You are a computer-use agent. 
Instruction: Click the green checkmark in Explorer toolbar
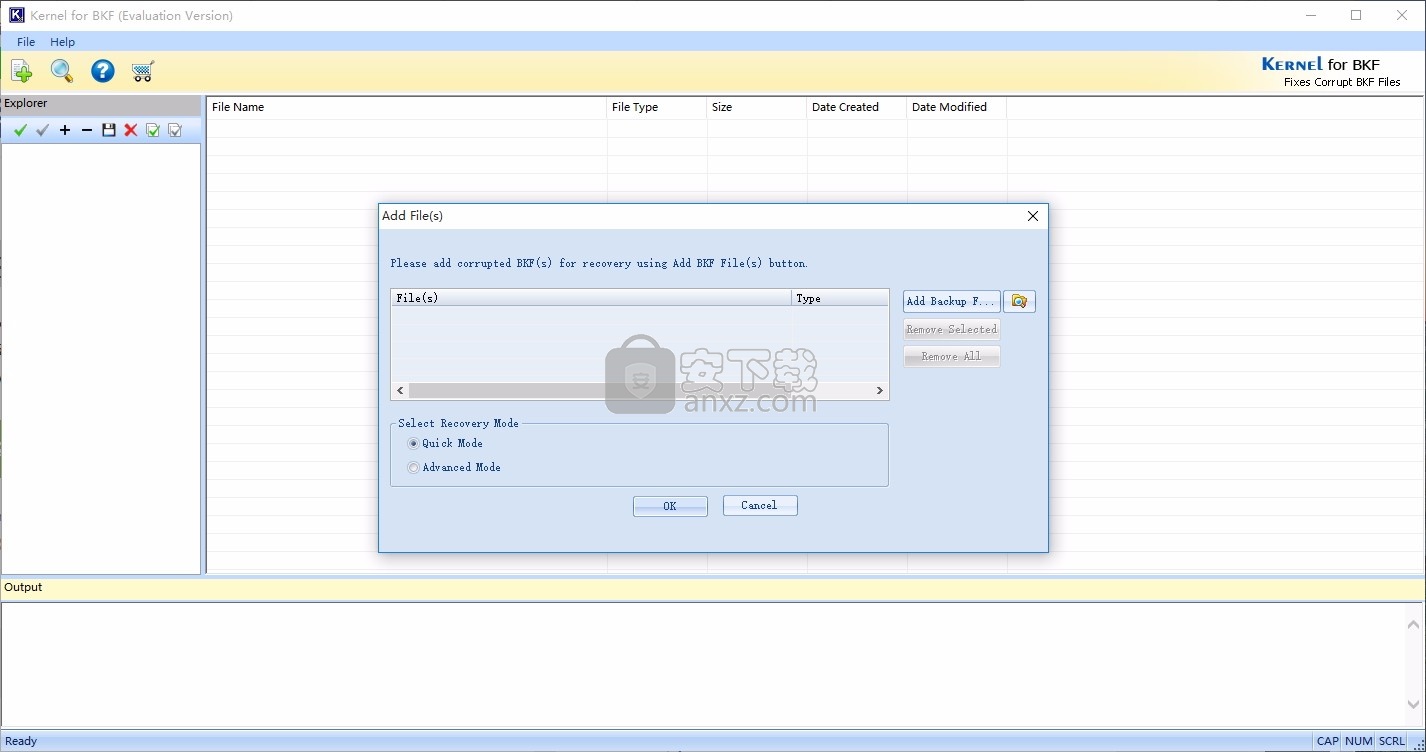tap(20, 130)
